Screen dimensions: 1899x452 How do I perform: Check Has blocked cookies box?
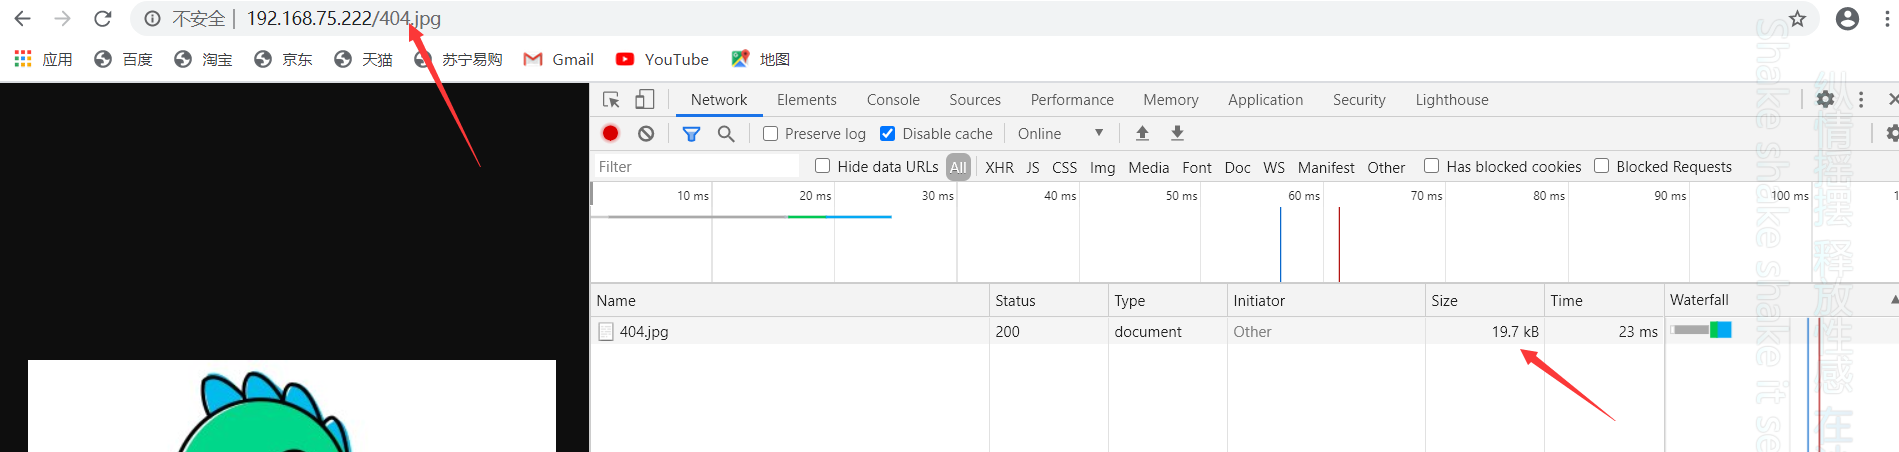(x=1431, y=166)
